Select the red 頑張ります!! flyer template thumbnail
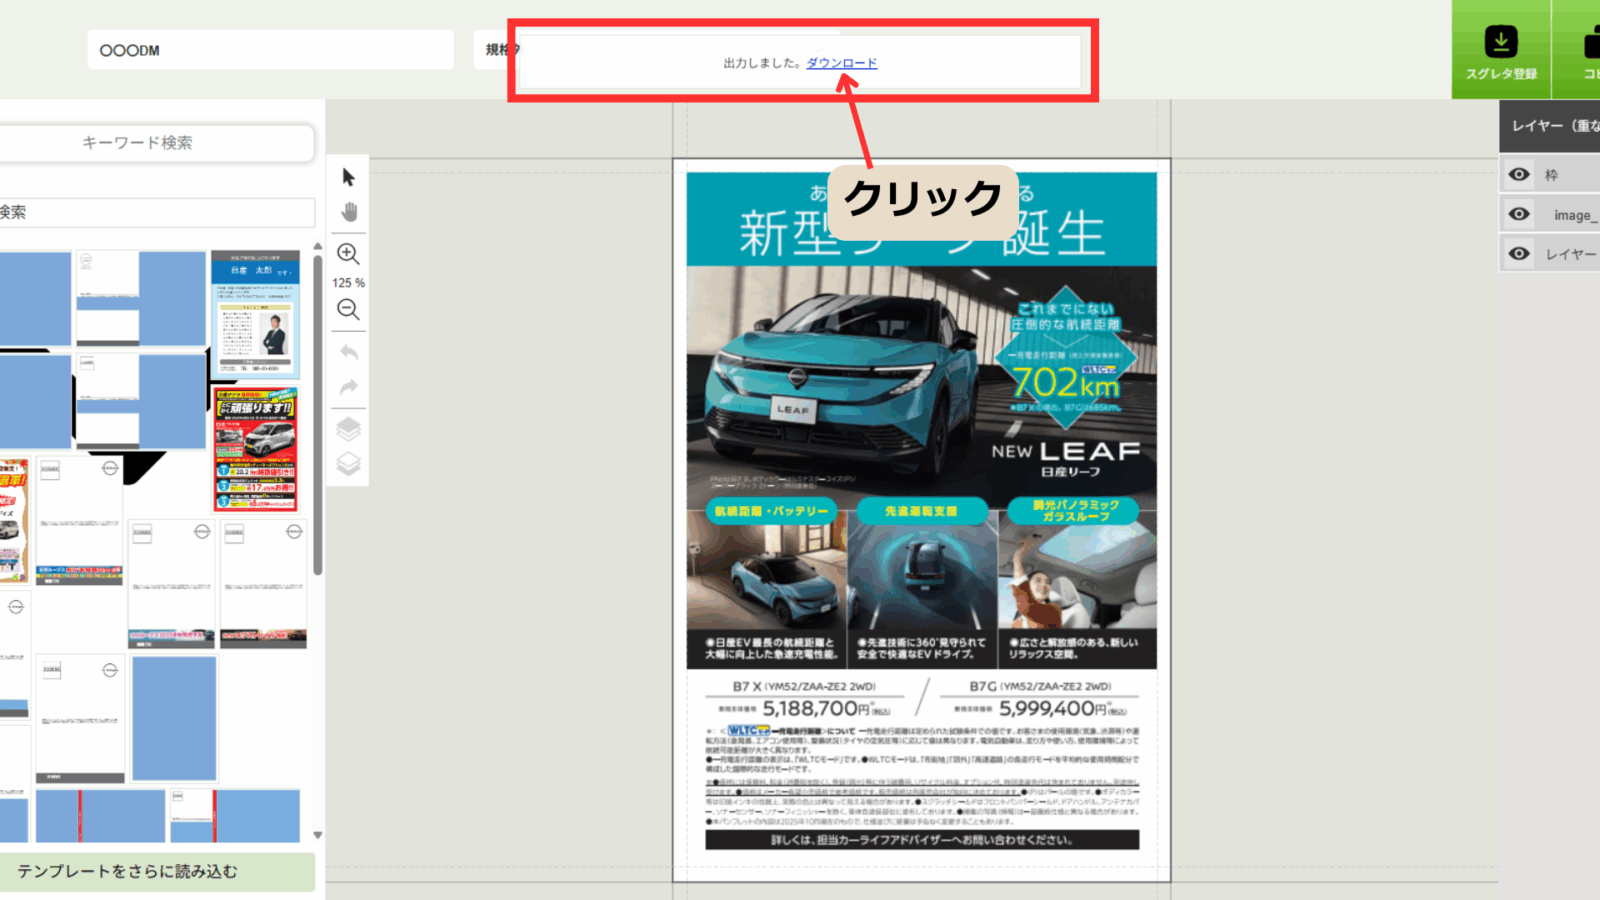Image resolution: width=1600 pixels, height=900 pixels. 256,449
